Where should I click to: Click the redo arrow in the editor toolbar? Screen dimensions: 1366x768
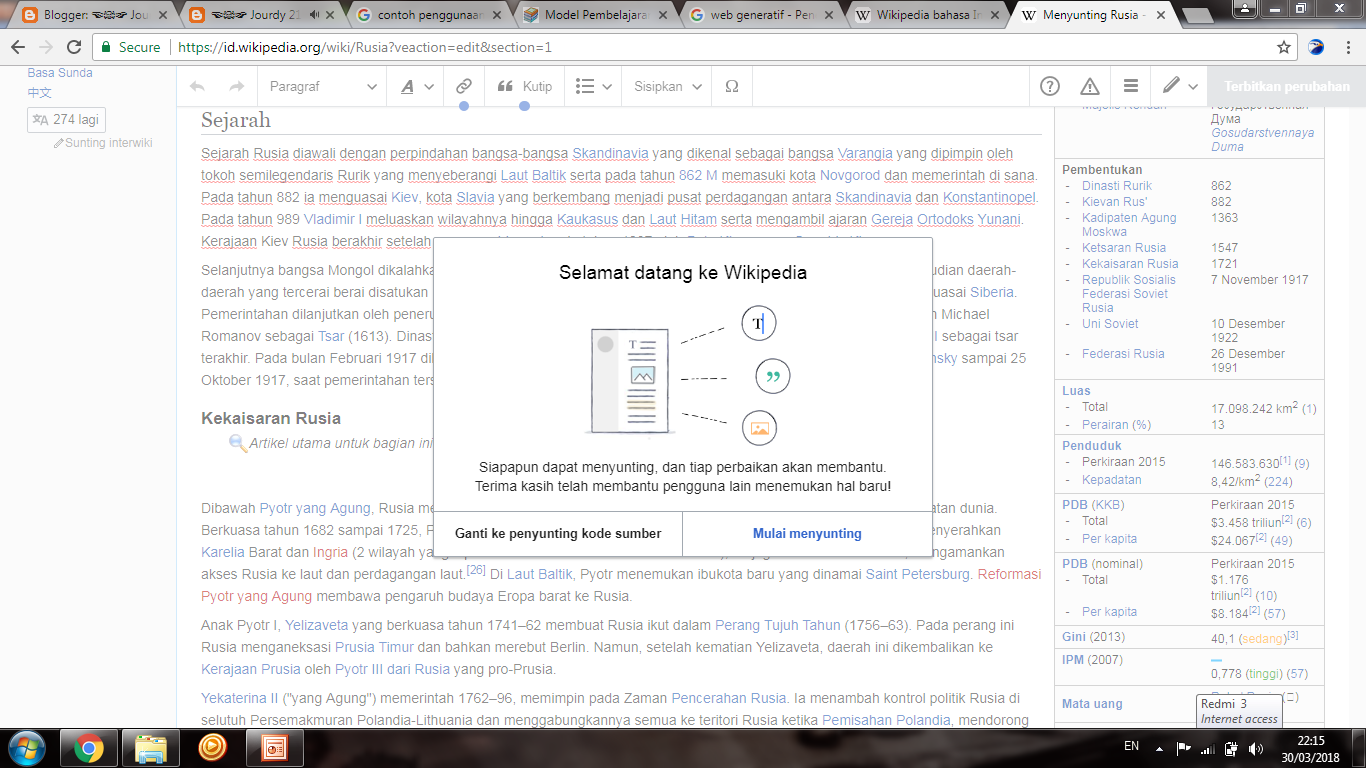point(237,86)
